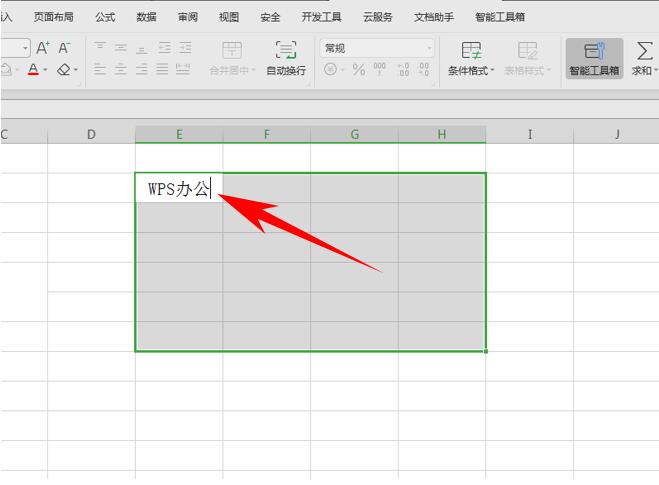The height and width of the screenshot is (485, 659).
Task: Switch to the 智能工具箱 tab
Action: 500,17
